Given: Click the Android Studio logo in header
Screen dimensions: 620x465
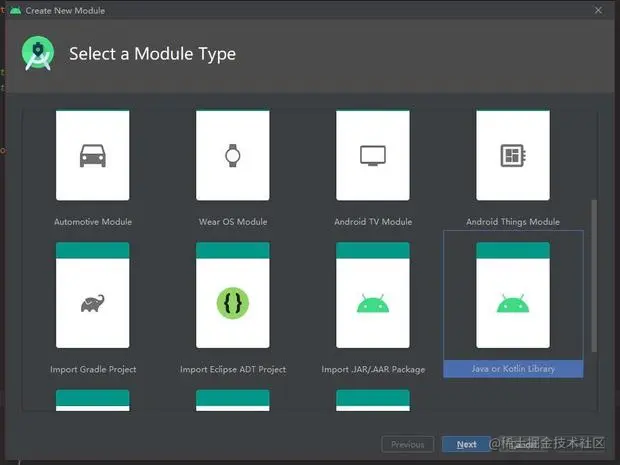Looking at the screenshot, I should (x=38, y=53).
